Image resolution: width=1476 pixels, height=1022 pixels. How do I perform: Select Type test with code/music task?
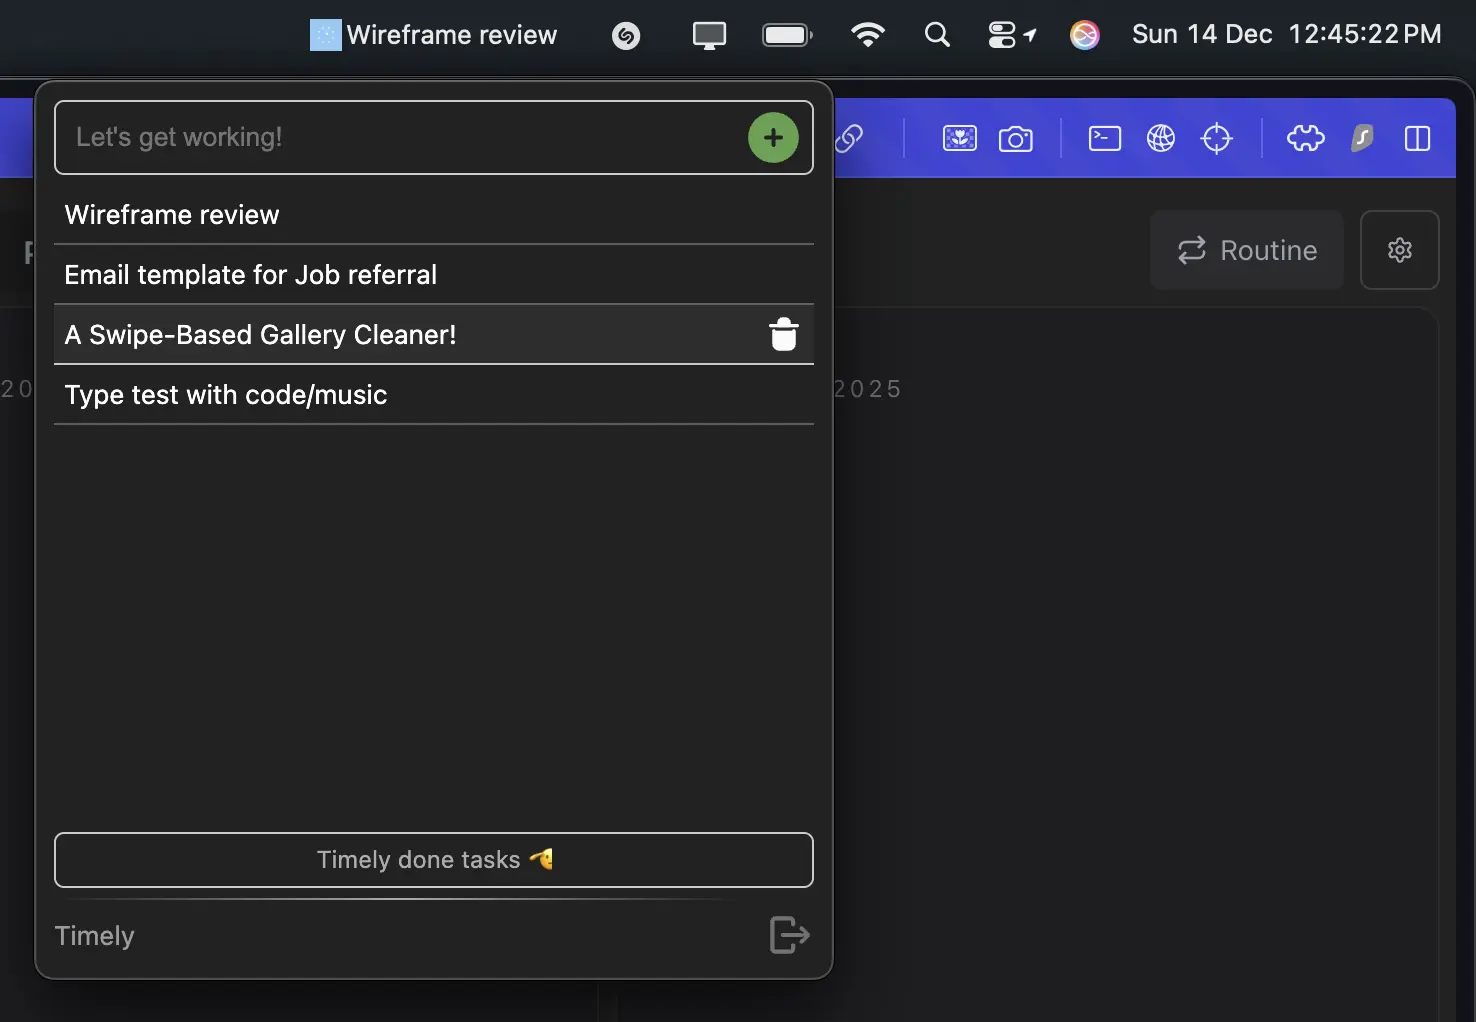[434, 395]
